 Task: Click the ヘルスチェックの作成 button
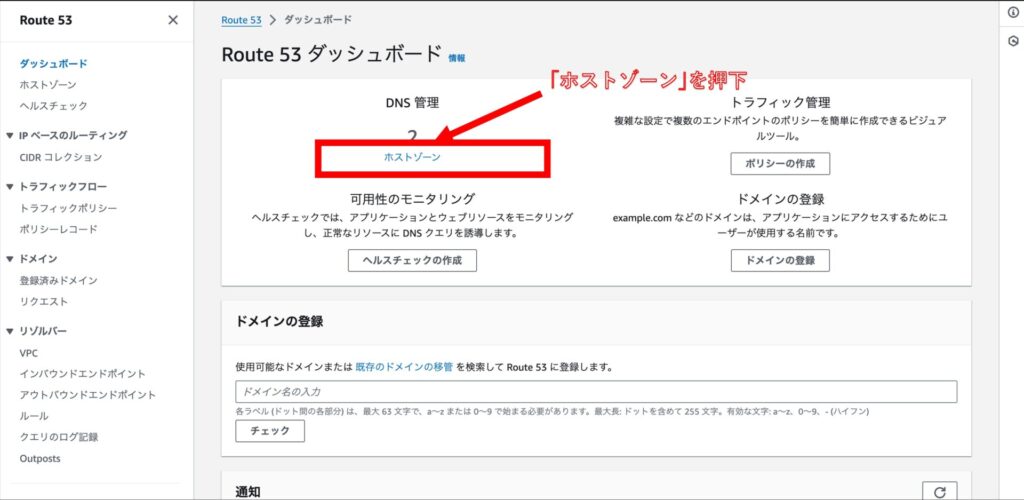pyautogui.click(x=412, y=260)
